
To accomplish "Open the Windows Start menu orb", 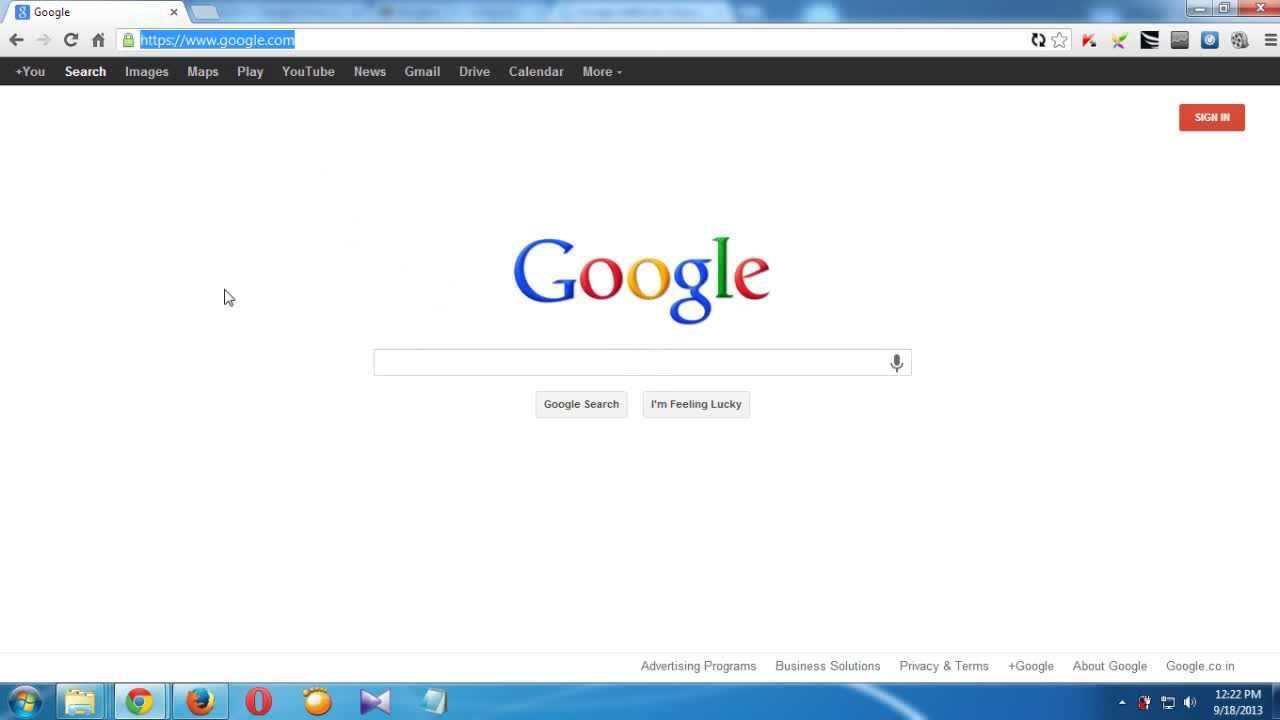I will tap(24, 701).
